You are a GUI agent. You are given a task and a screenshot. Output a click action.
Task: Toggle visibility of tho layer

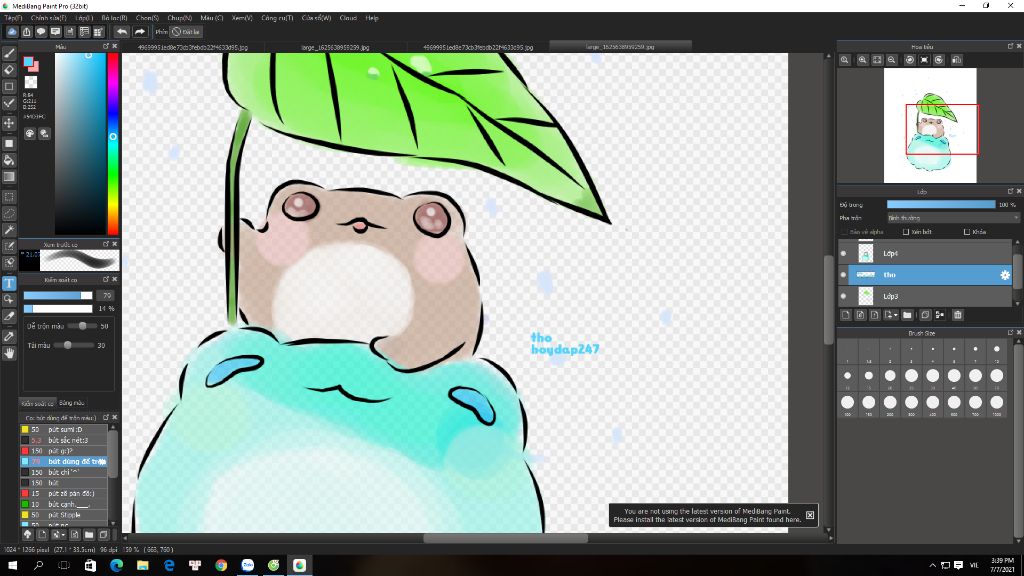click(843, 275)
